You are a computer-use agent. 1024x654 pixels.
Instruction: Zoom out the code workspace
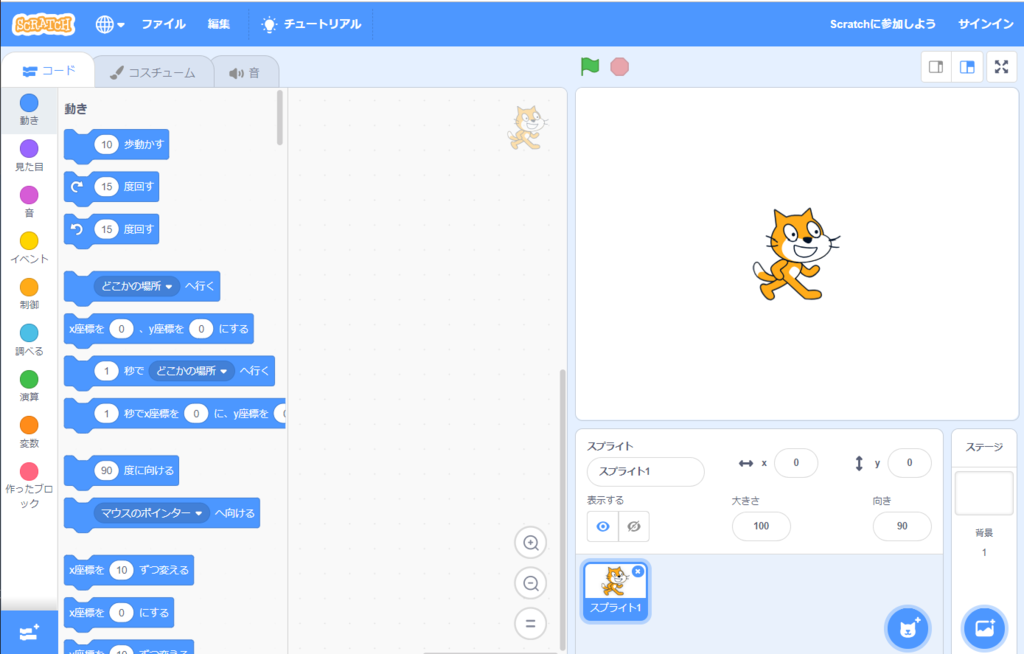[531, 583]
